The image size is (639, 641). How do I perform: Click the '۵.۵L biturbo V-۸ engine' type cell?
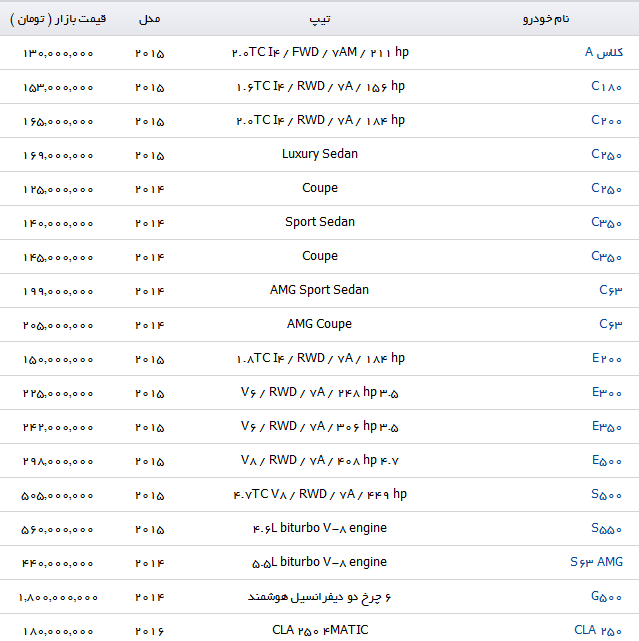coord(320,562)
